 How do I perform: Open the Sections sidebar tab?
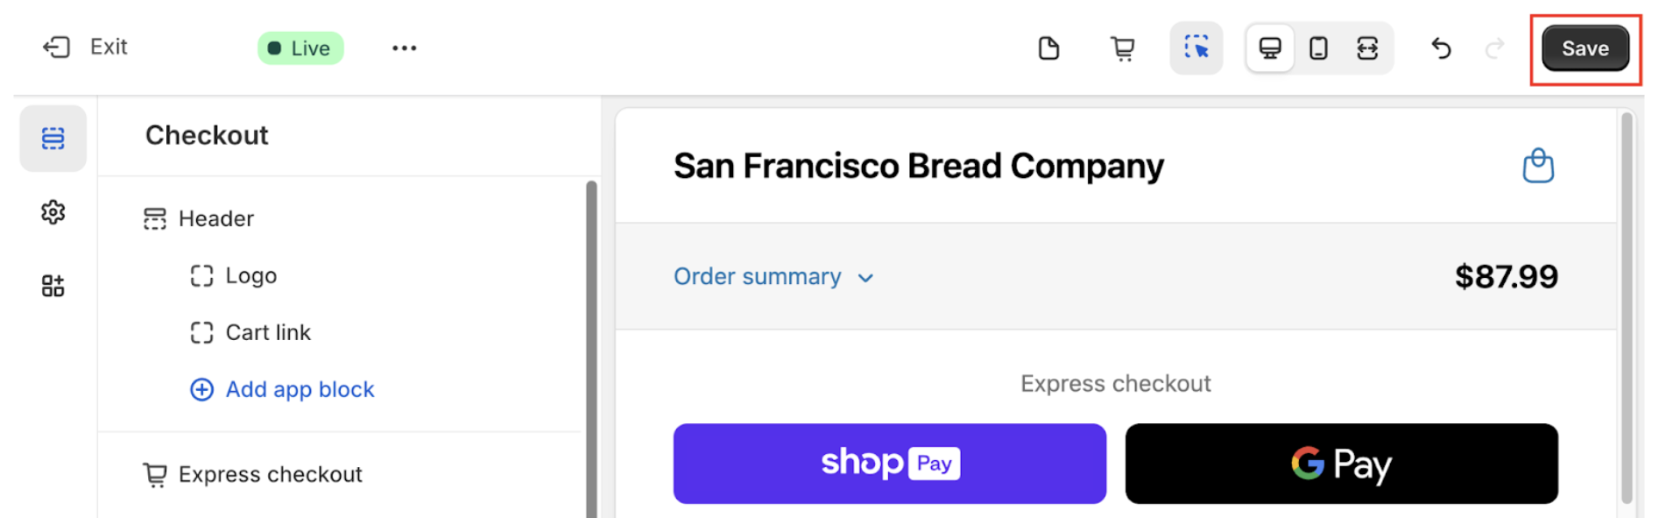[x=53, y=138]
